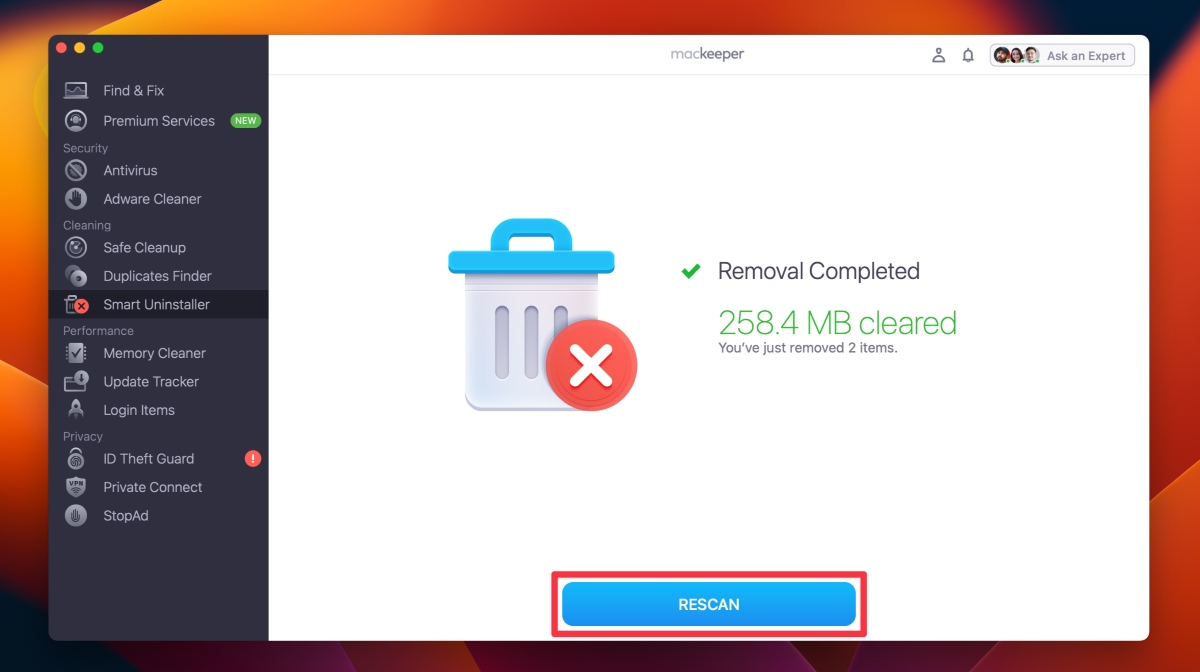
Task: Open the user account profile icon
Action: pyautogui.click(x=938, y=56)
